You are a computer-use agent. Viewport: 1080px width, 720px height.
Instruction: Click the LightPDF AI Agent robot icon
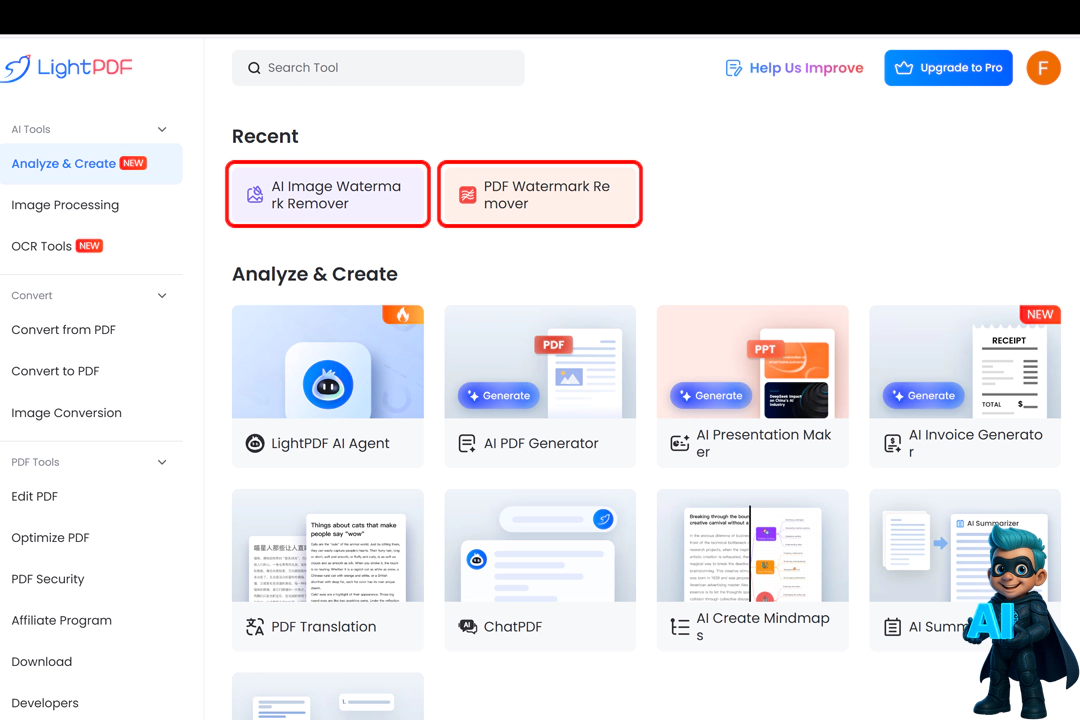(x=255, y=444)
